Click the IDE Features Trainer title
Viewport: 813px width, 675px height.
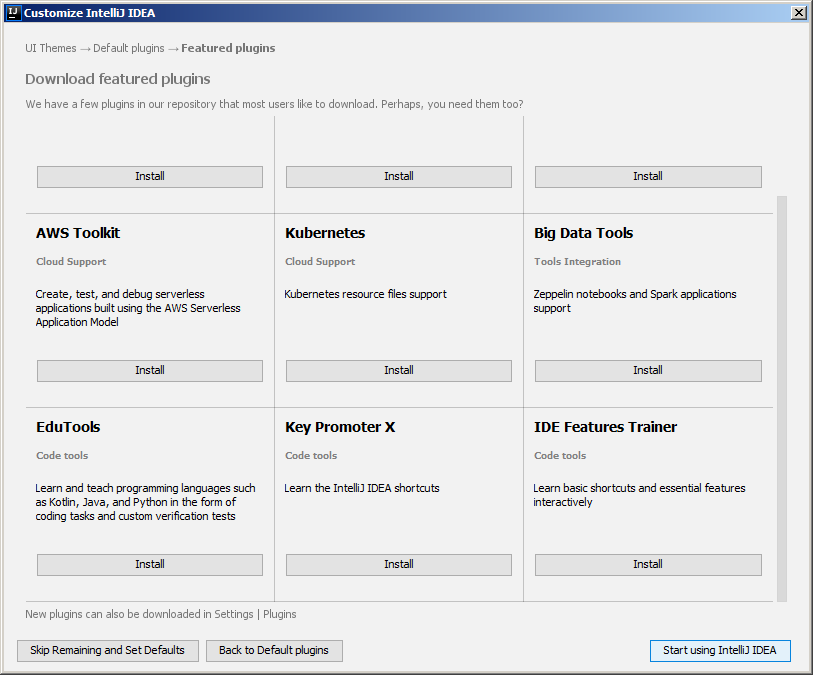point(606,427)
